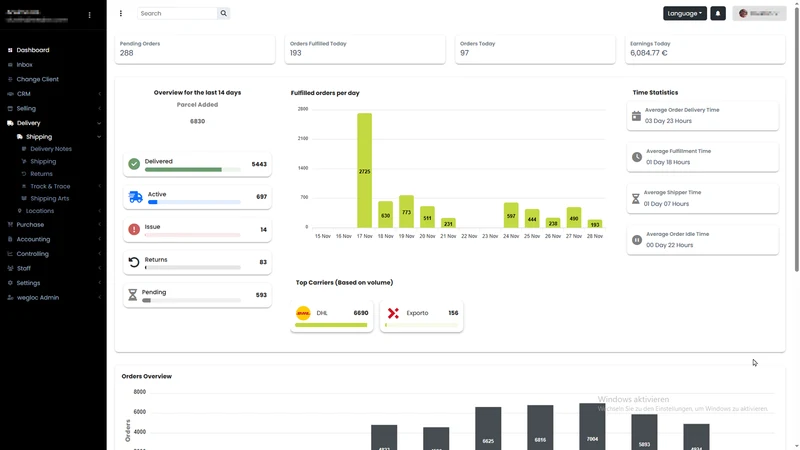Click the Settings gear sidebar icon
This screenshot has height=450, width=800.
[x=10, y=283]
